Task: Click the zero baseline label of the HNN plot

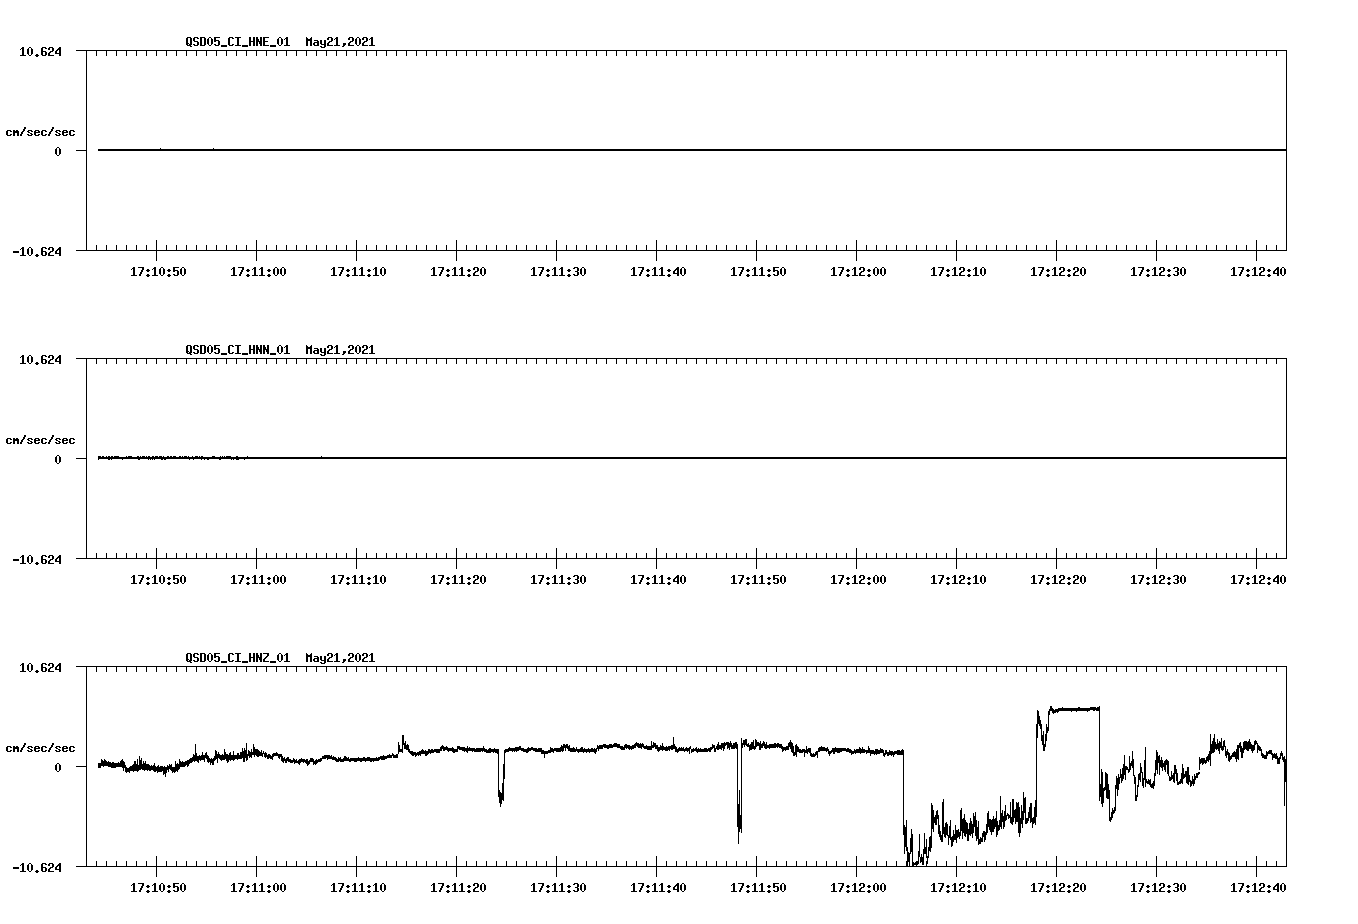Action: point(60,460)
